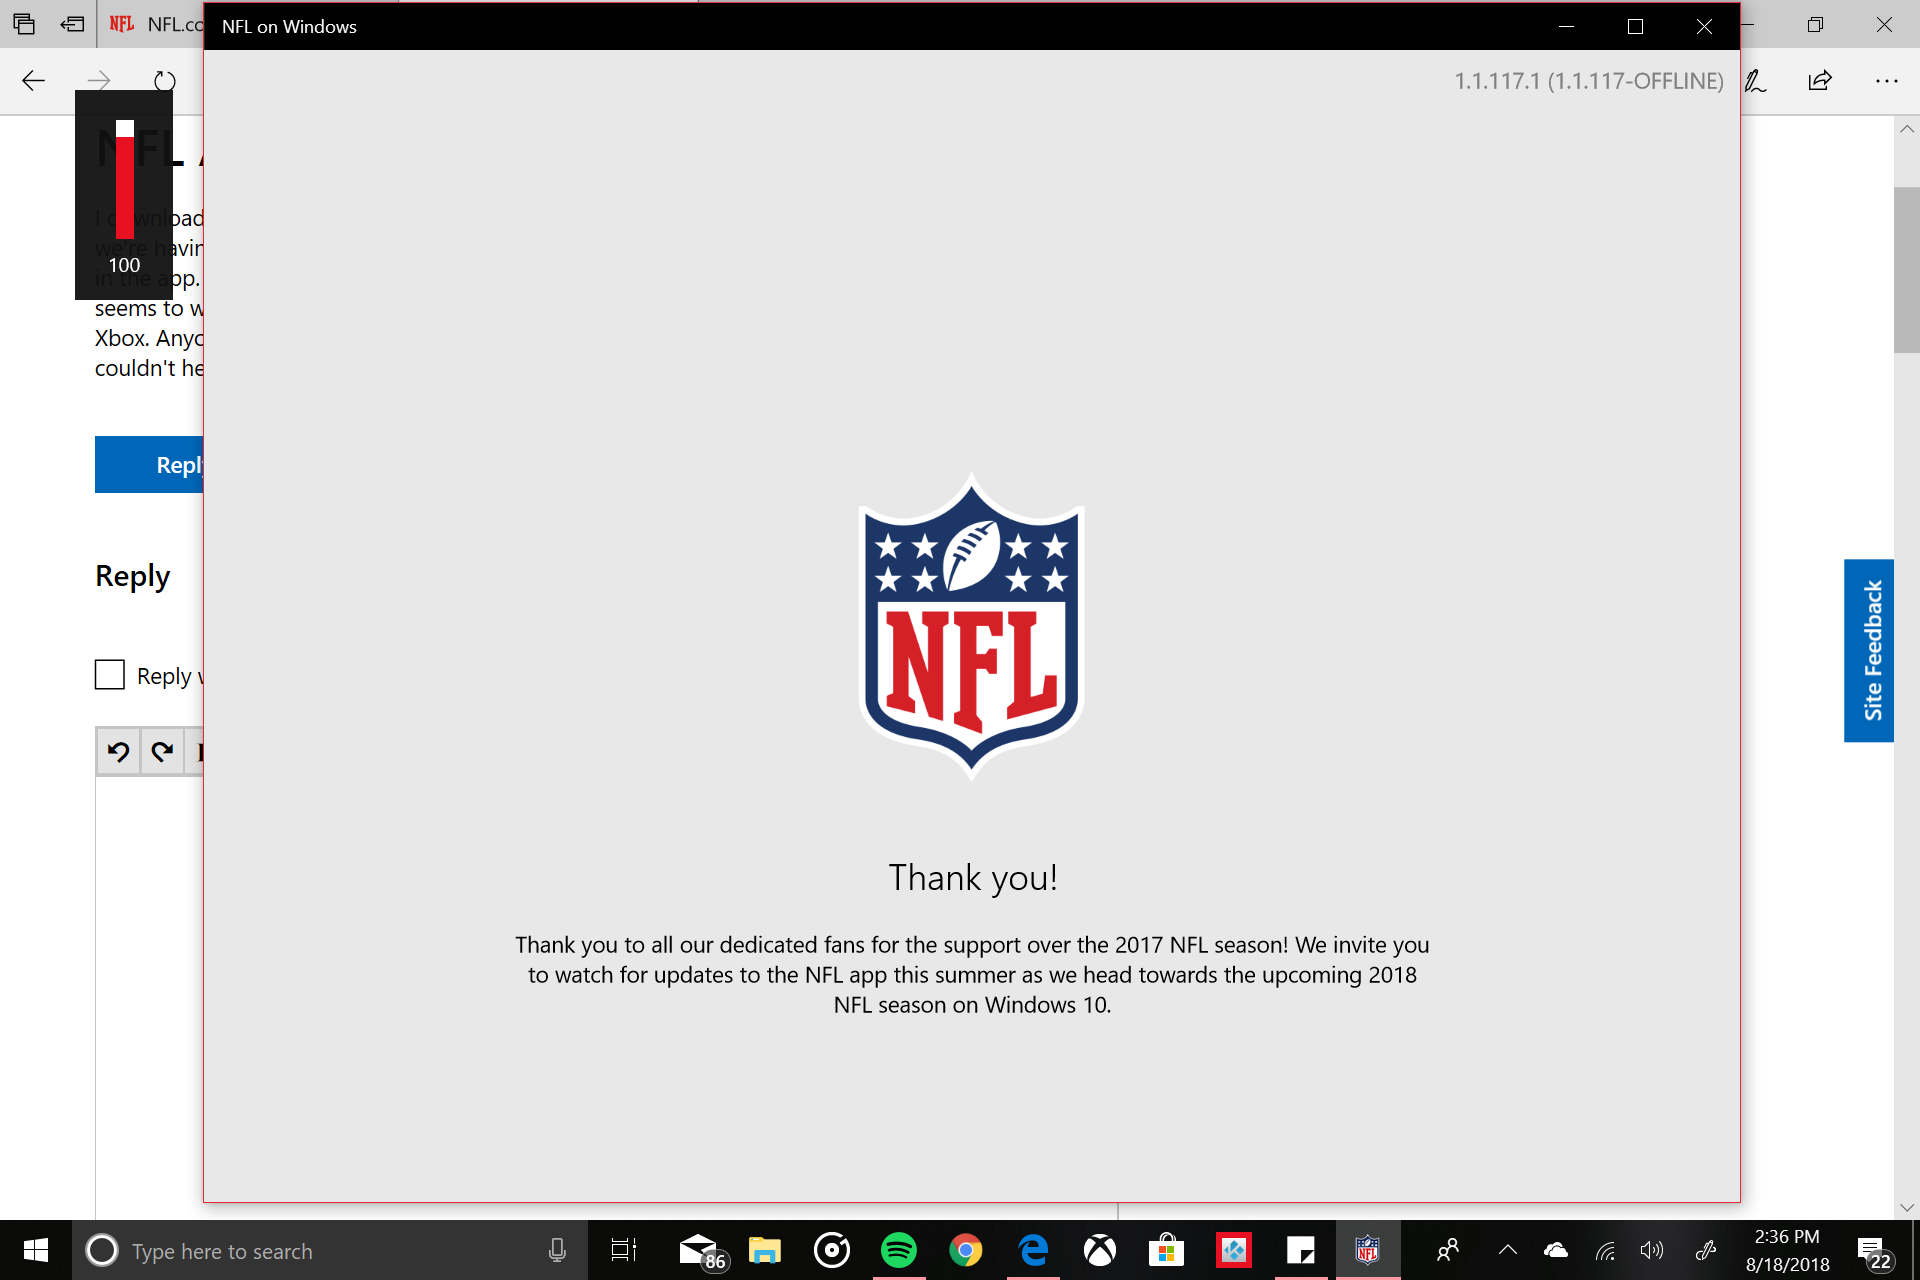Open the Groove Music taskbar icon
This screenshot has height=1280, width=1920.
pyautogui.click(x=832, y=1250)
